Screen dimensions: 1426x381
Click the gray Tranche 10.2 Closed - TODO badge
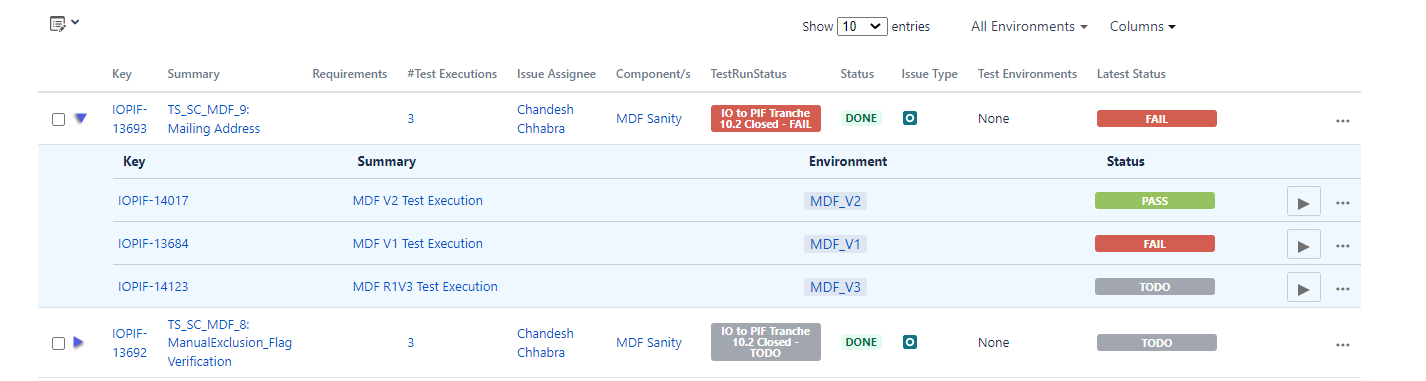click(765, 342)
